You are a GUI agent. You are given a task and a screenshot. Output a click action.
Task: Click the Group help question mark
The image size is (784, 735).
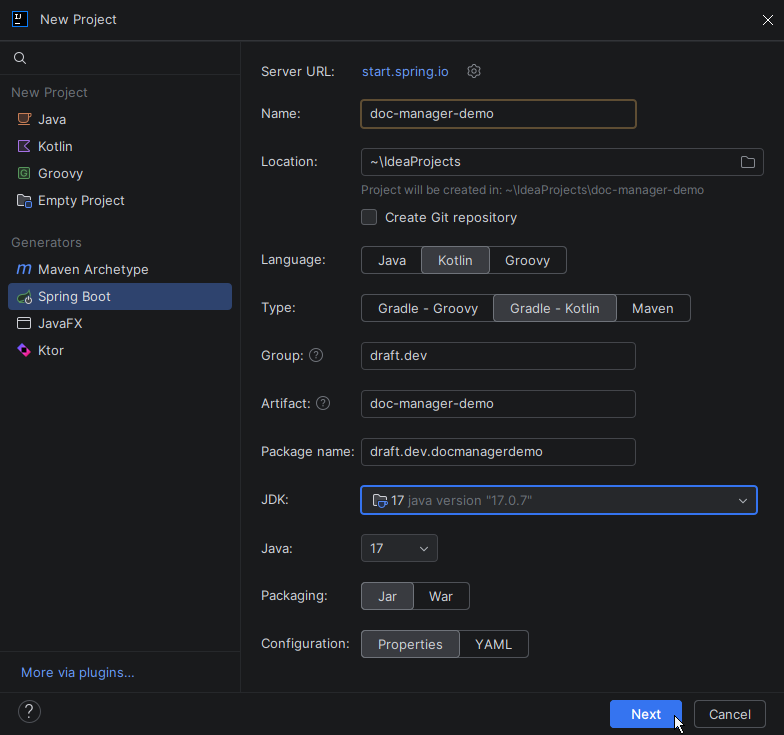click(x=316, y=355)
